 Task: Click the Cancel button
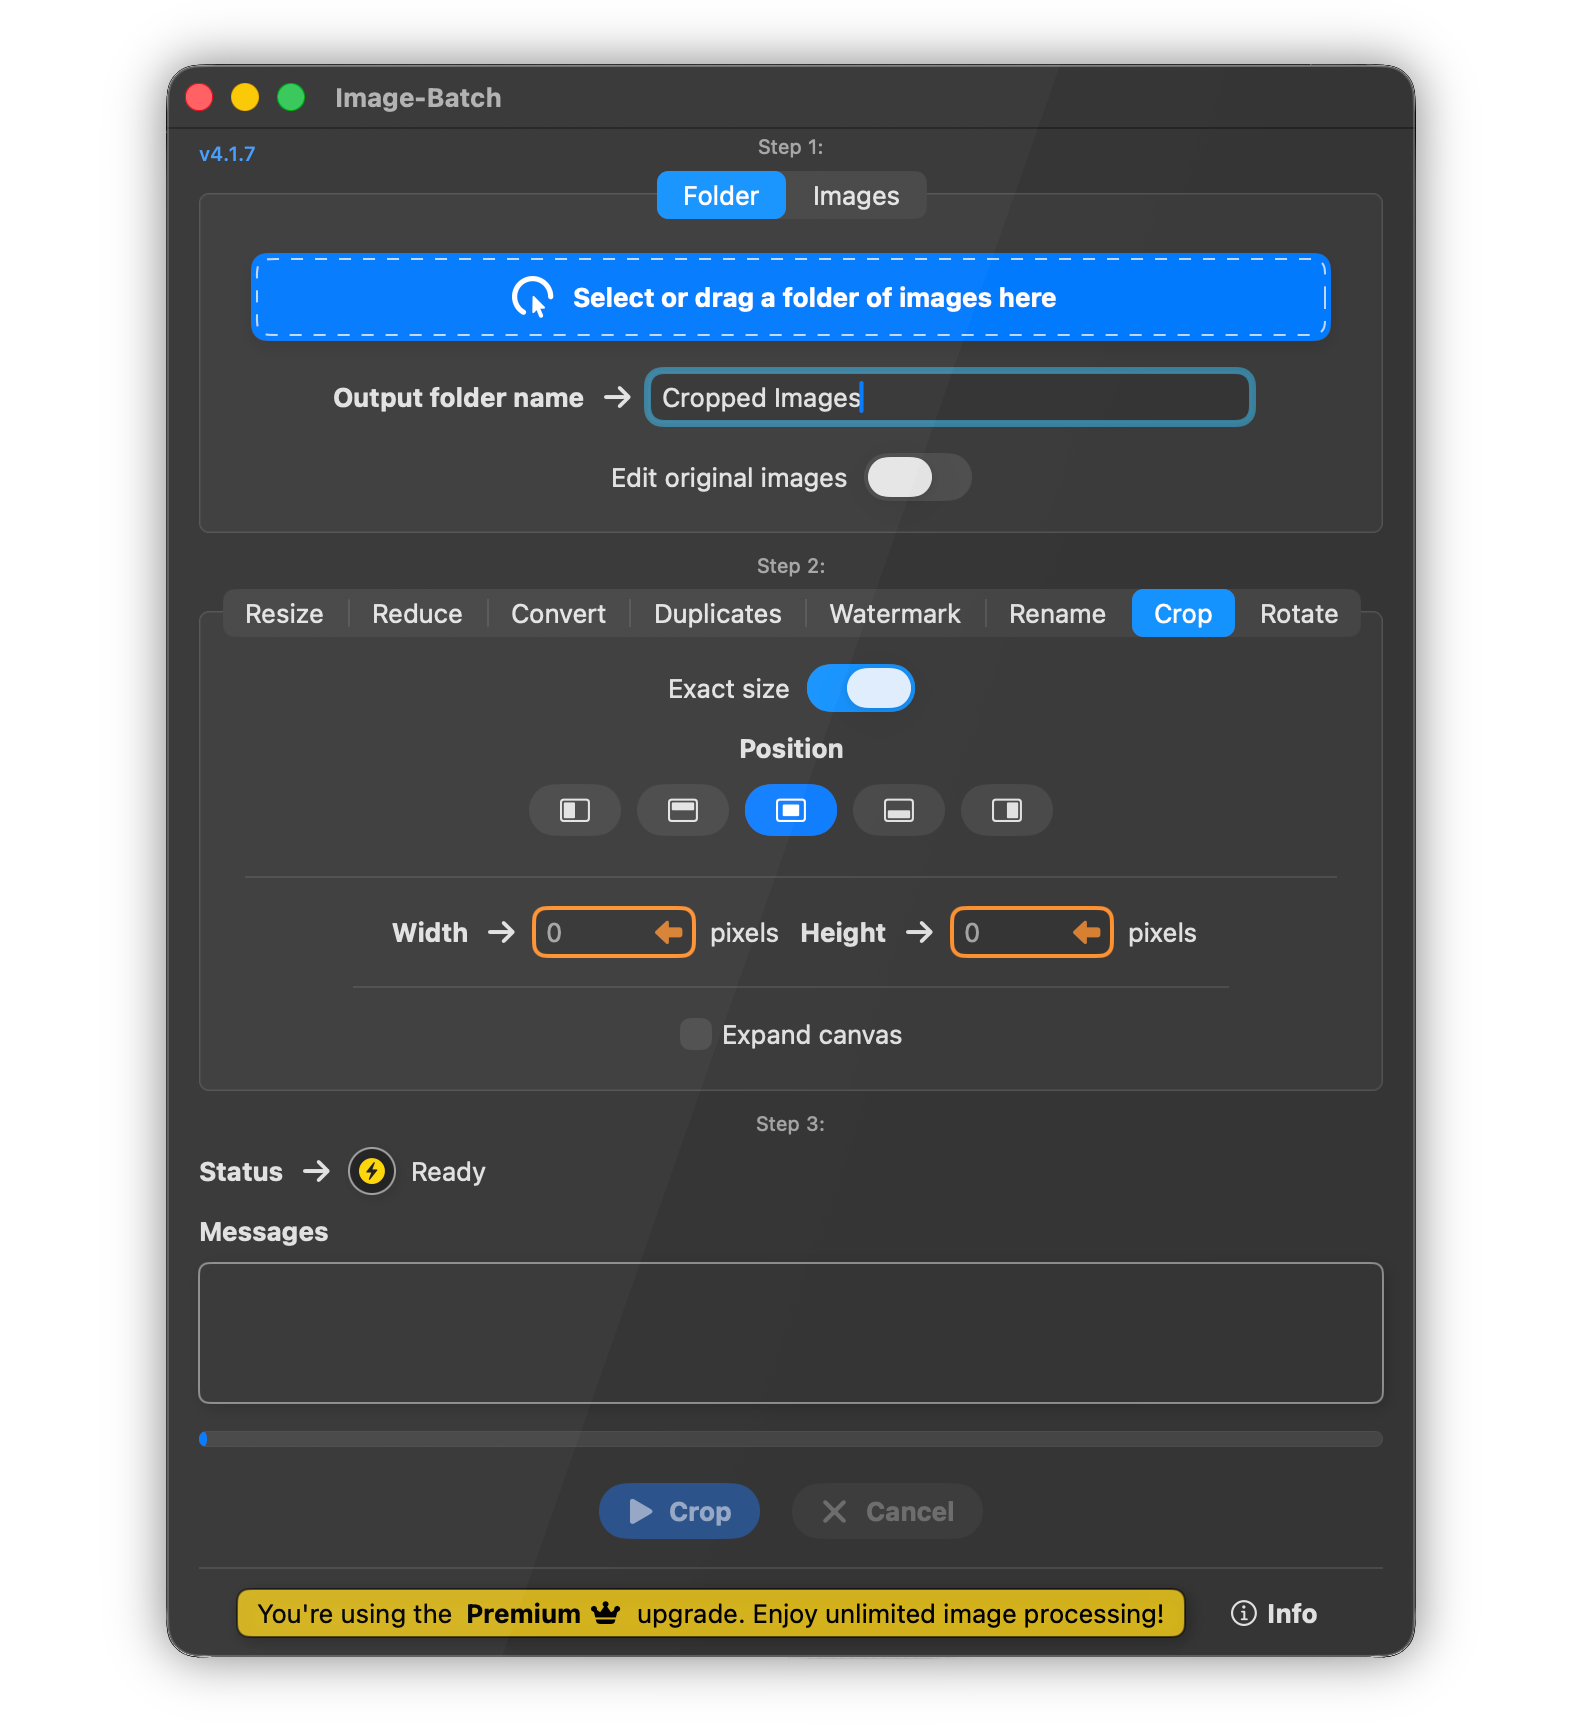(x=887, y=1511)
